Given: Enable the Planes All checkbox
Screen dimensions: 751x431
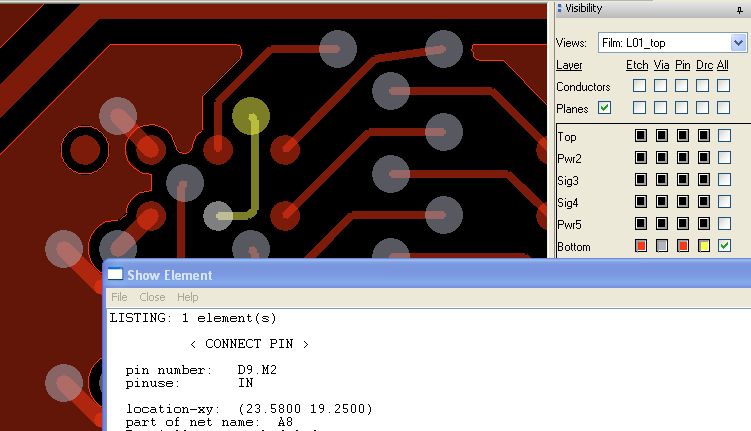Looking at the screenshot, I should [724, 108].
